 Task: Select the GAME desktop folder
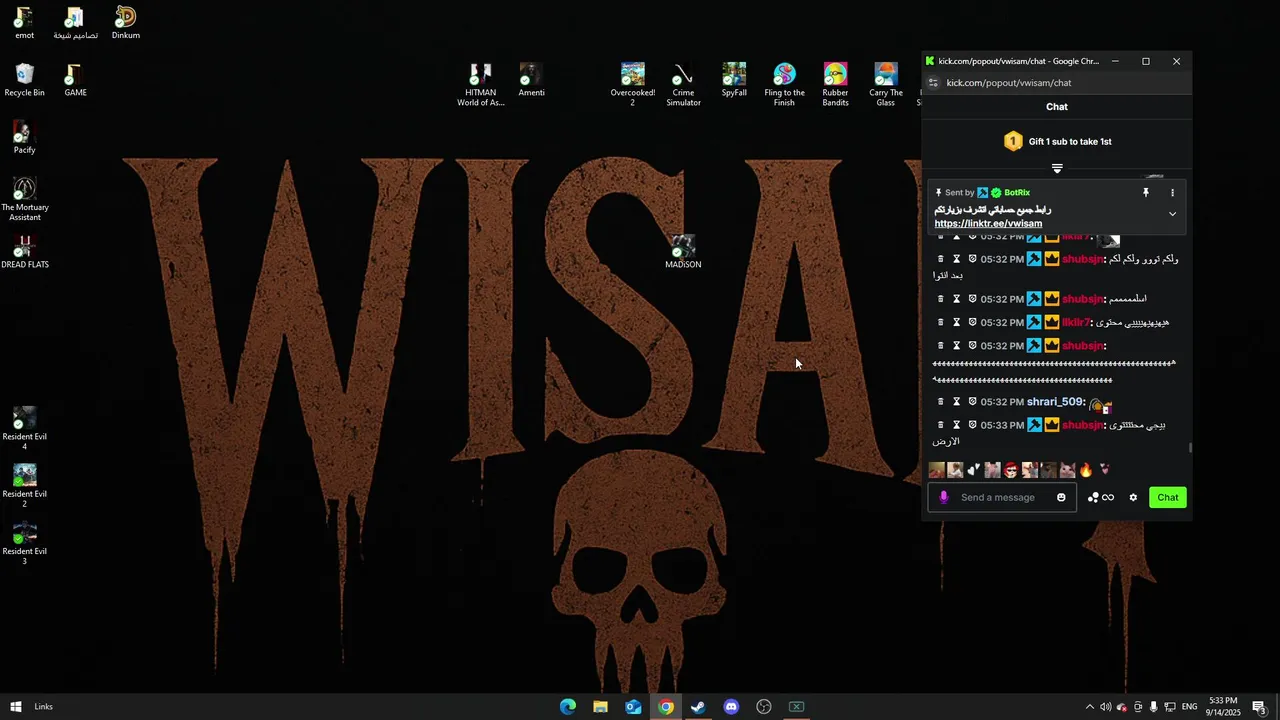(x=75, y=80)
